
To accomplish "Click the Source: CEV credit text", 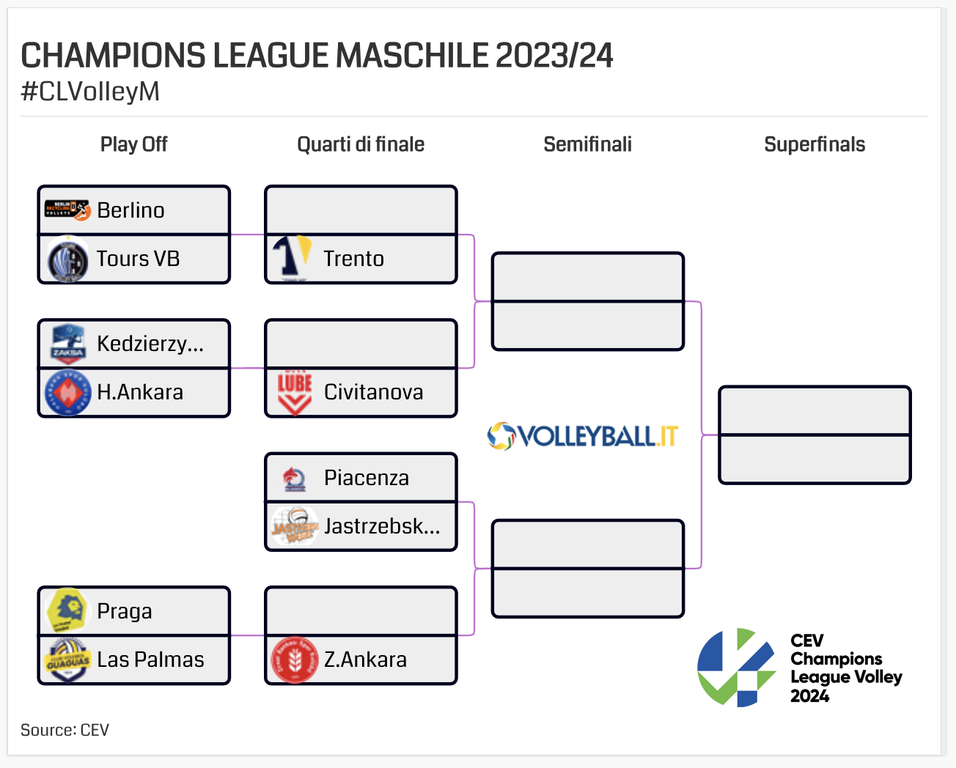I will (65, 730).
